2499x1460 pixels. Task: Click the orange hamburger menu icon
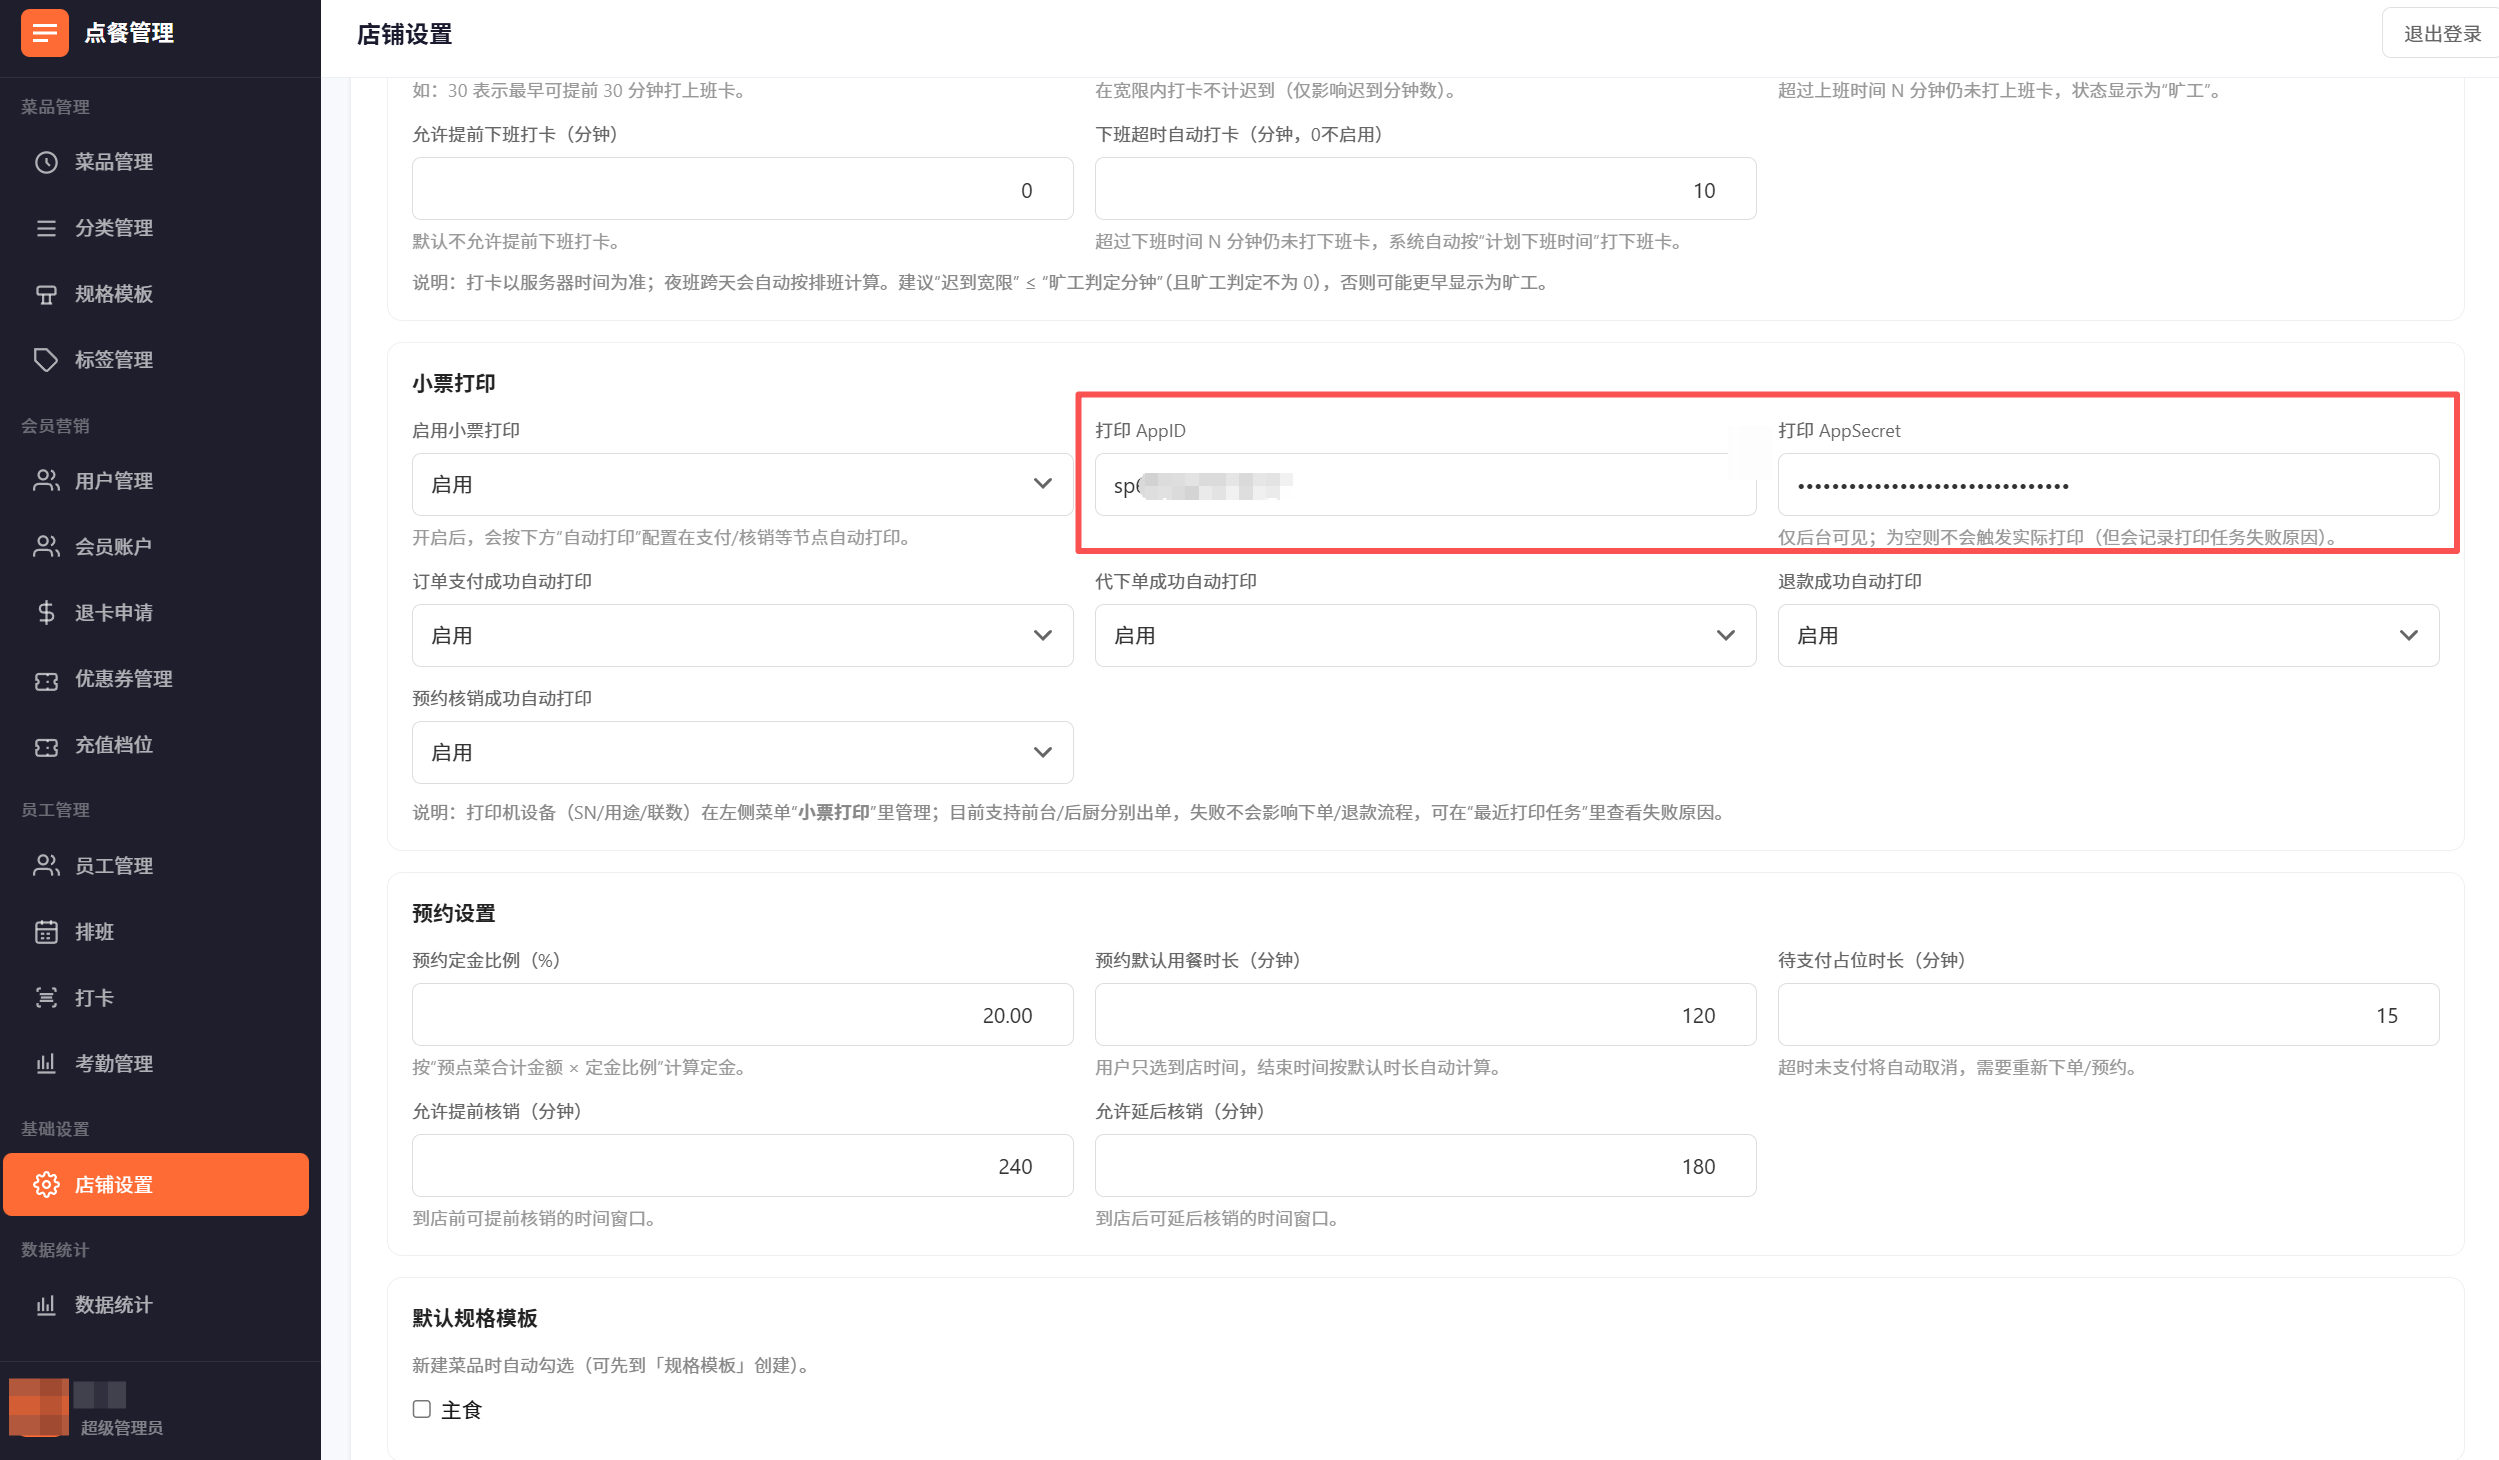pyautogui.click(x=44, y=33)
